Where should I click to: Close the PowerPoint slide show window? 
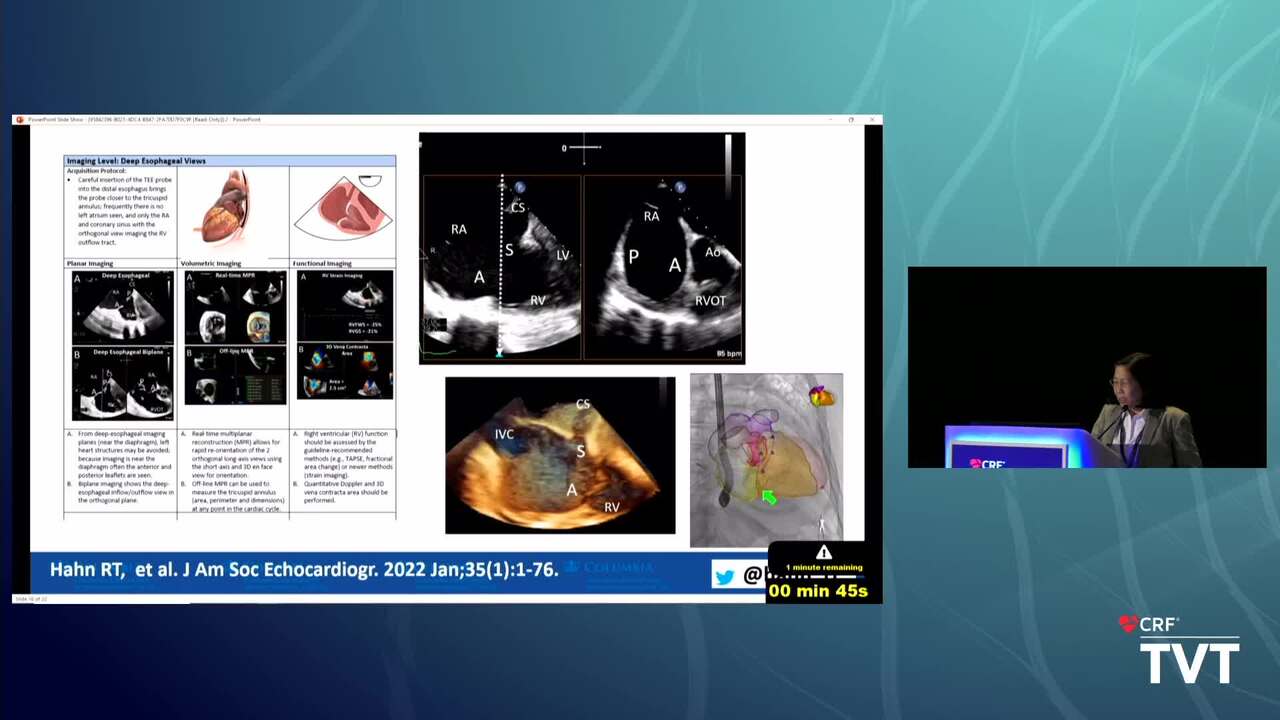tap(872, 119)
